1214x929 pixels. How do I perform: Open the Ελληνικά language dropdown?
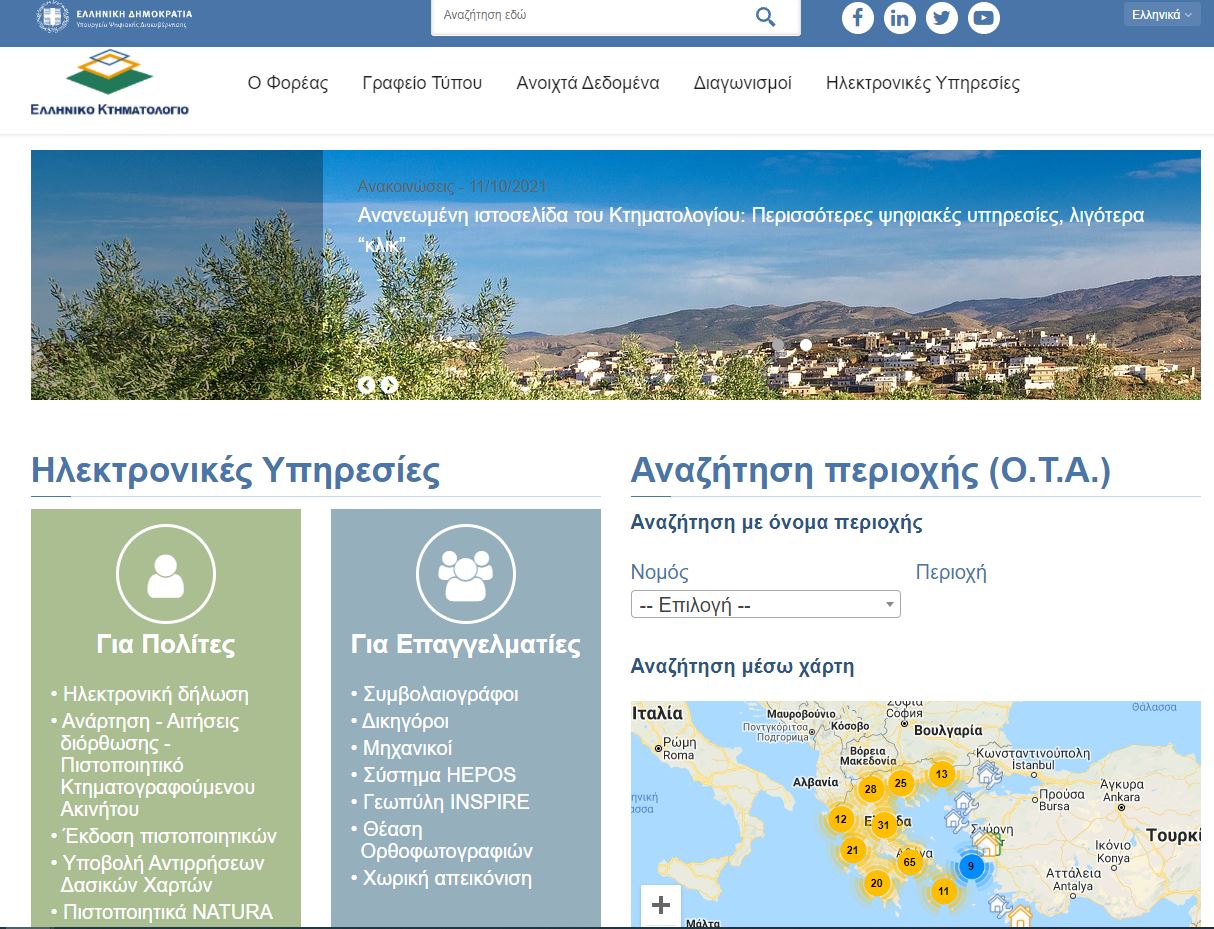[1160, 14]
